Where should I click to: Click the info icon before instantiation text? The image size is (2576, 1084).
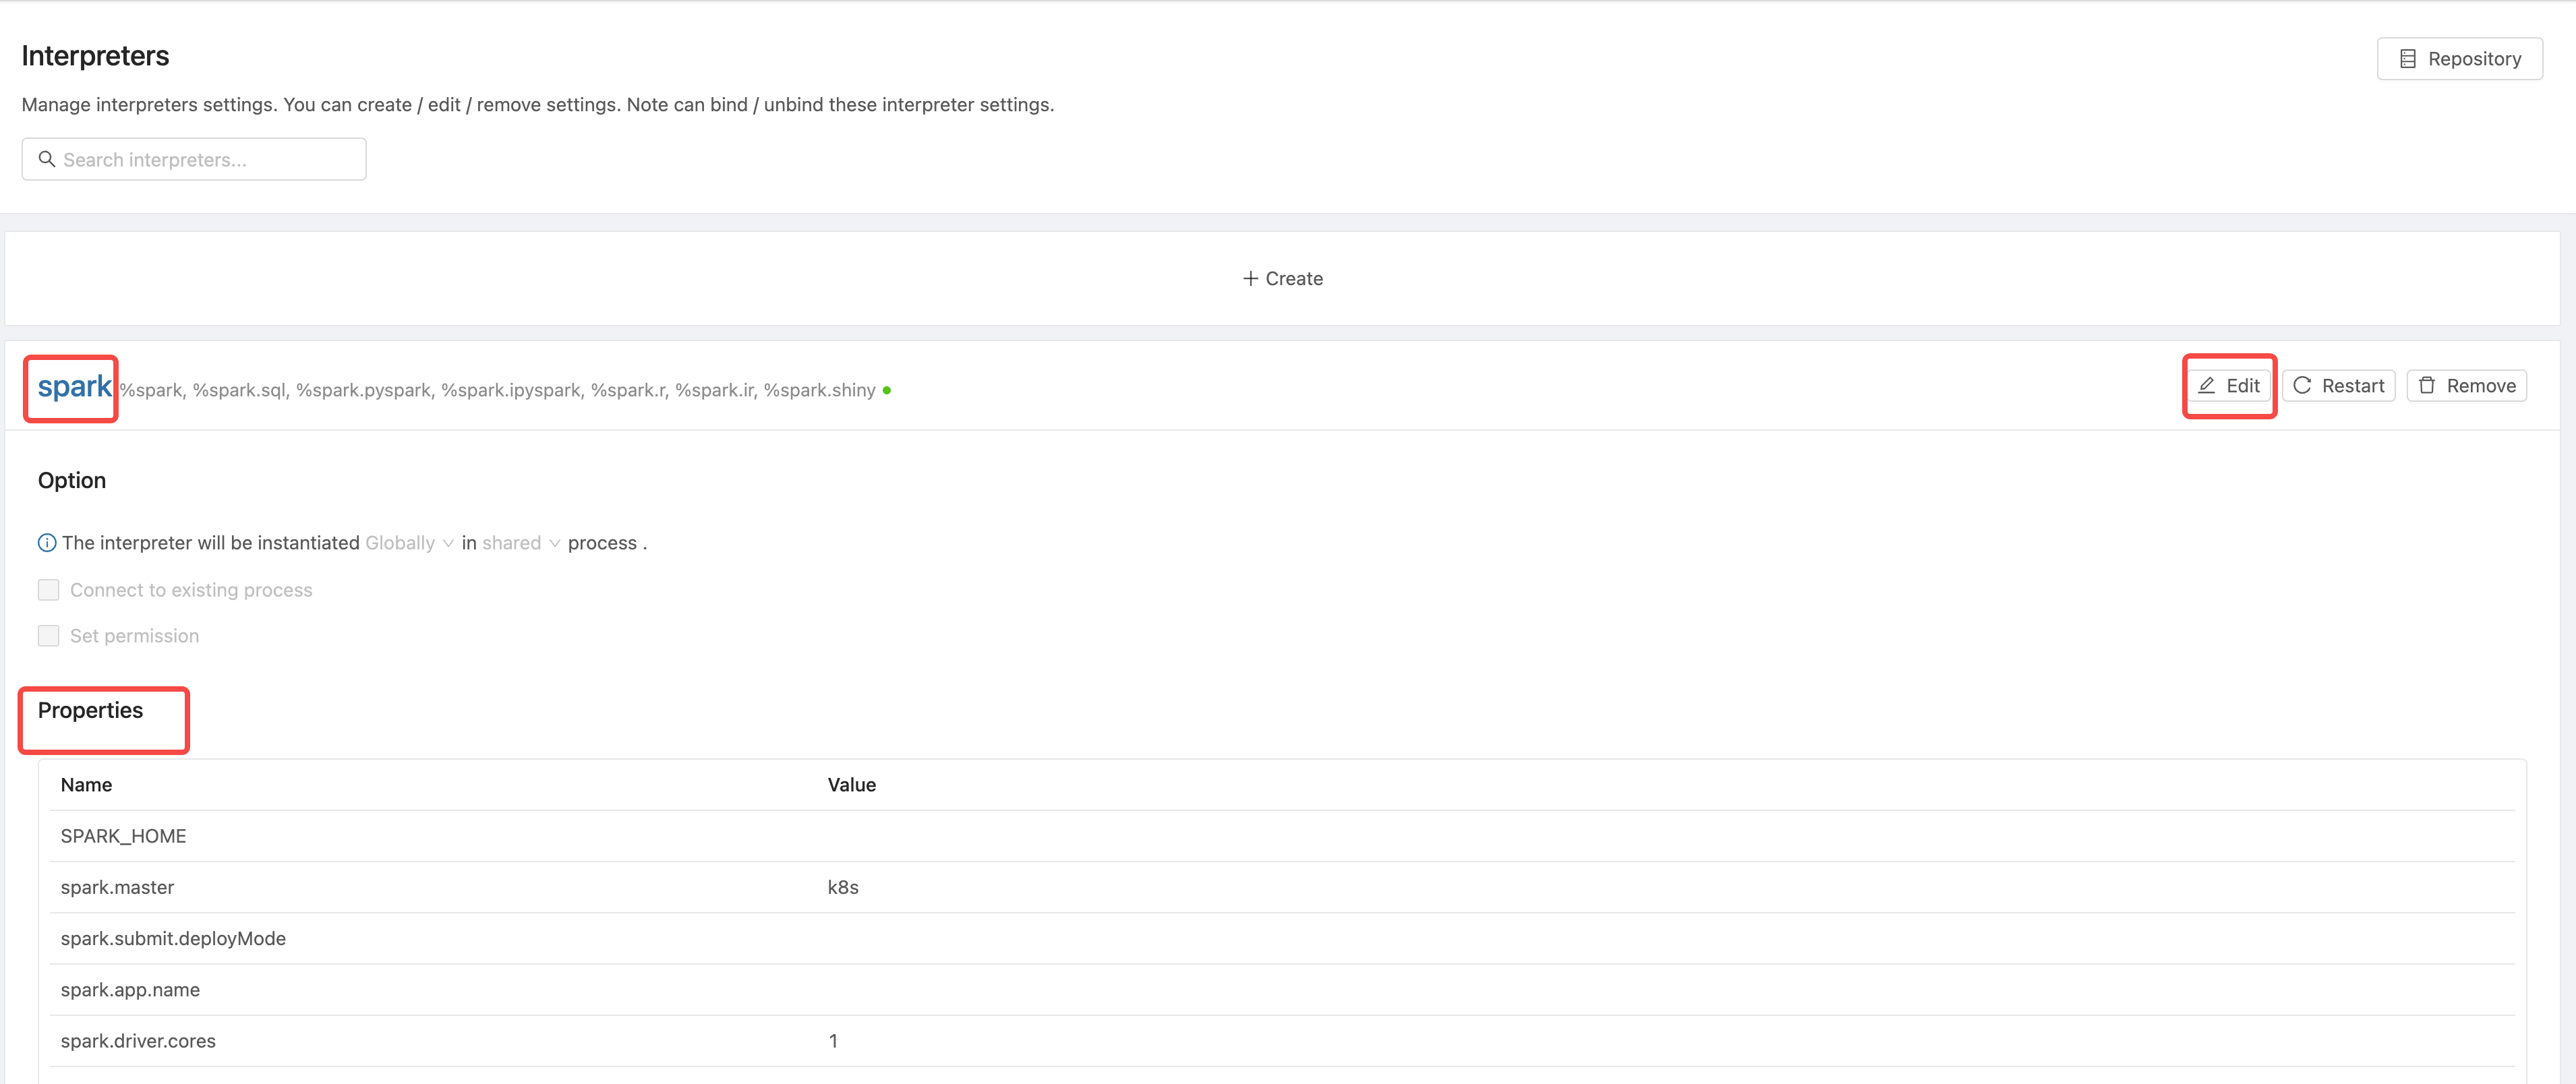(47, 543)
